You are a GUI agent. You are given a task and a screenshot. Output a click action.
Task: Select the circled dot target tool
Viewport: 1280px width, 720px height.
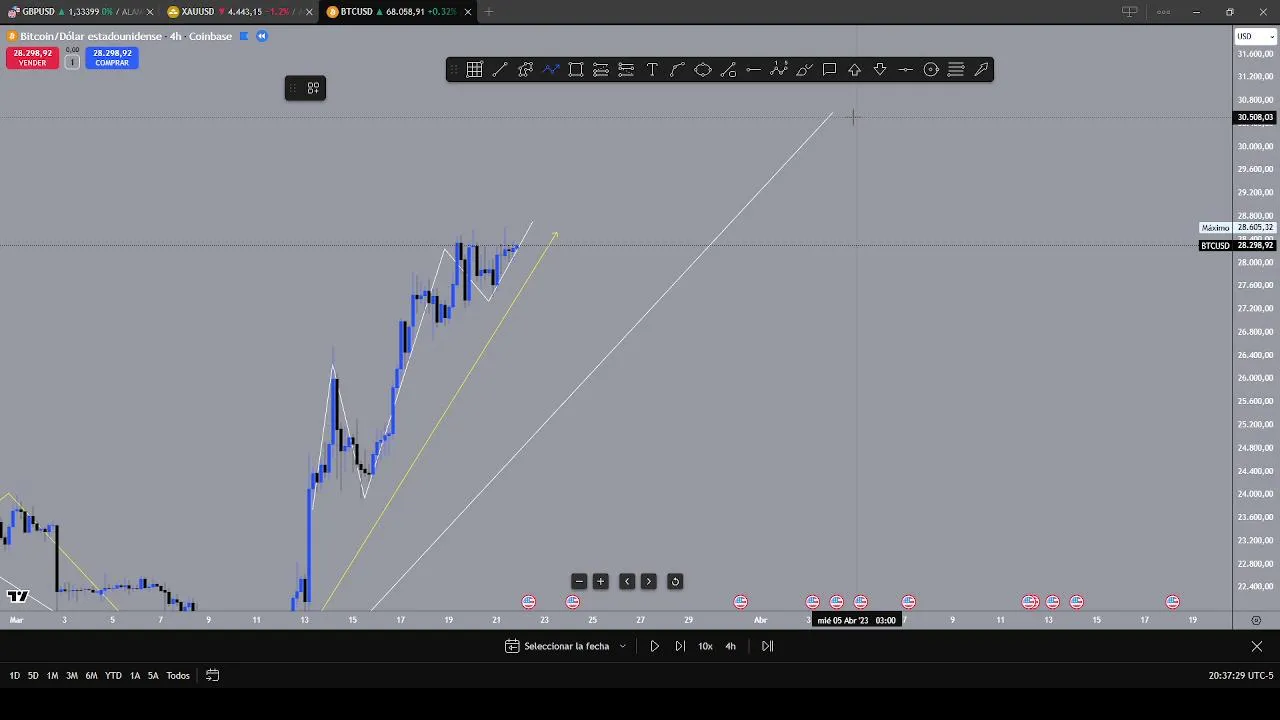tap(931, 70)
